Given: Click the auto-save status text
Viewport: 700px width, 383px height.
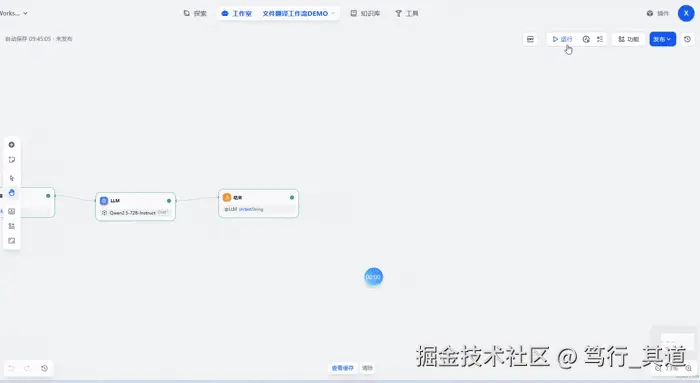Looking at the screenshot, I should tap(39, 39).
